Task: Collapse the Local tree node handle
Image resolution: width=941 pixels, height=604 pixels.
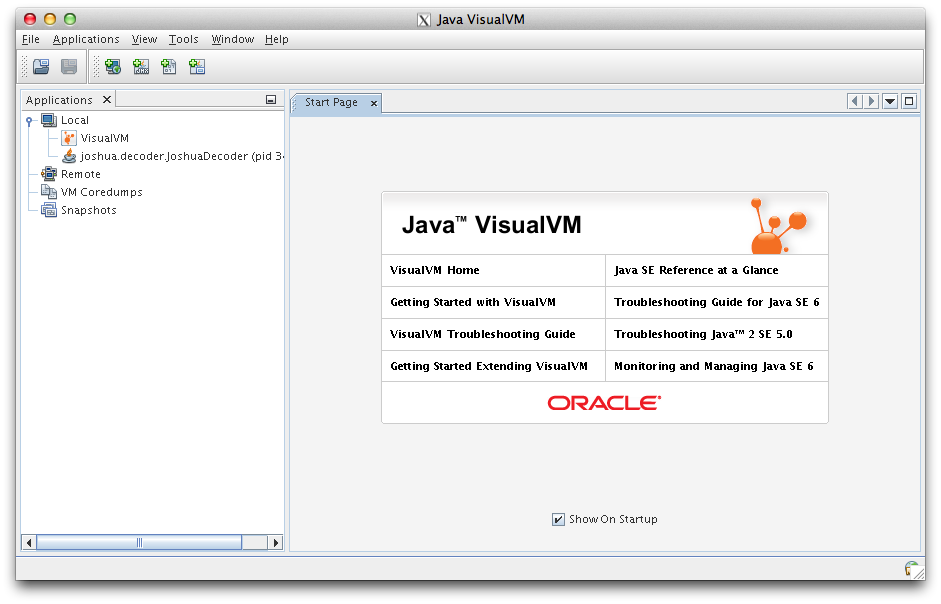Action: tap(29, 121)
